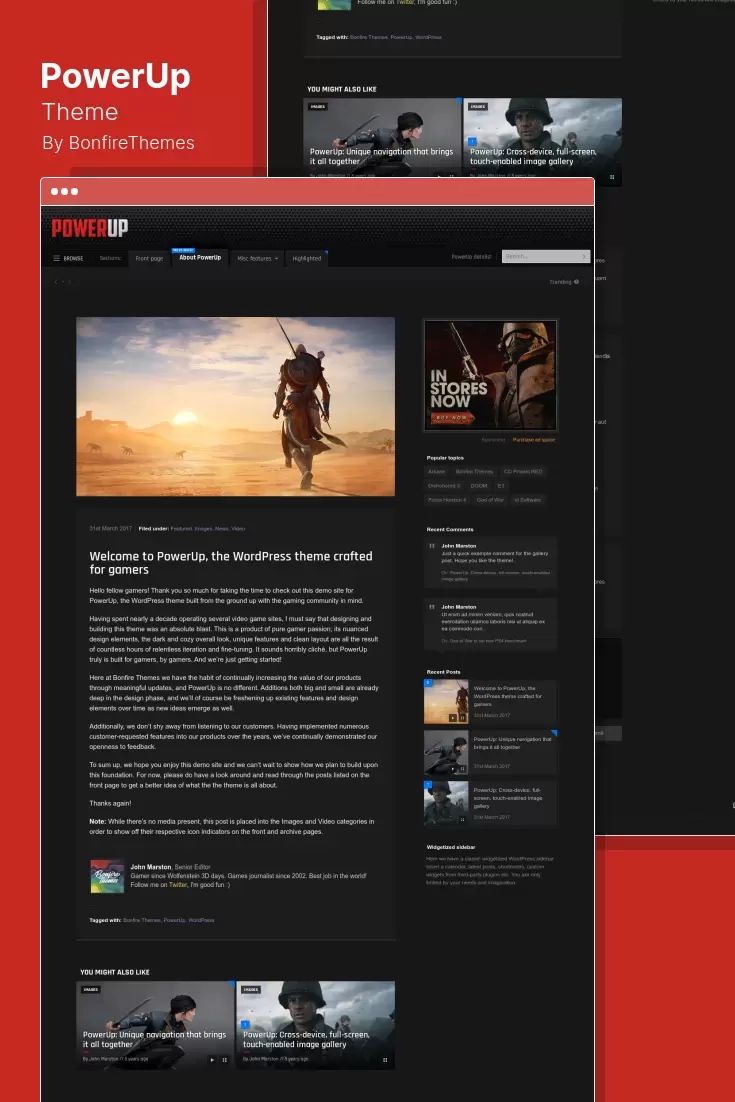
Task: Click the IMAGES badge on bottom Unique navigation card
Action: click(x=91, y=989)
